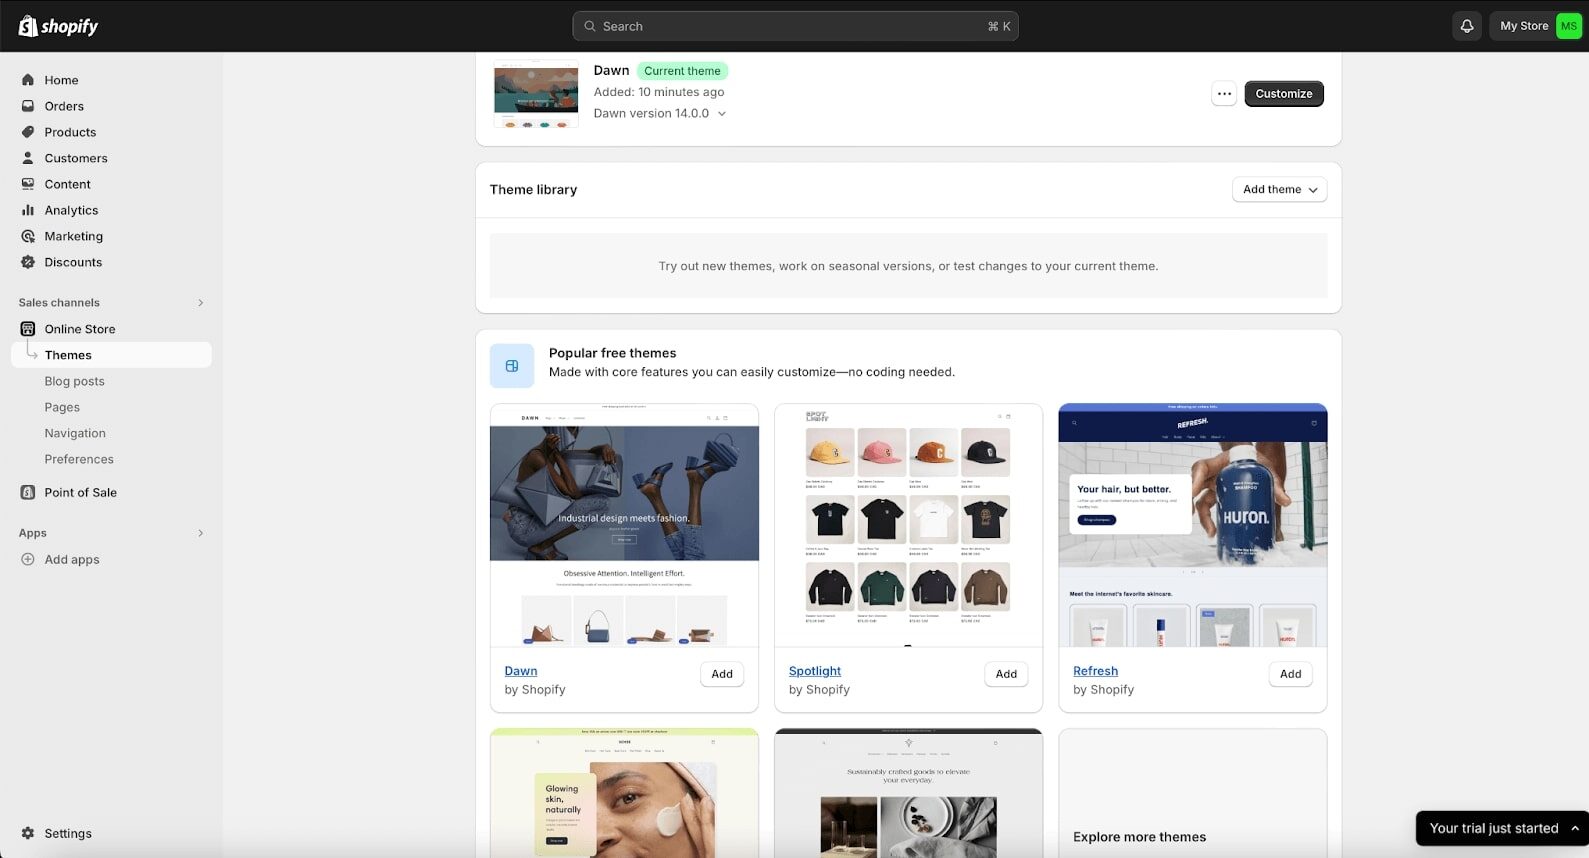Click the Glowing skin theme preview
Screen dimensions: 1589x858
click(x=624, y=792)
